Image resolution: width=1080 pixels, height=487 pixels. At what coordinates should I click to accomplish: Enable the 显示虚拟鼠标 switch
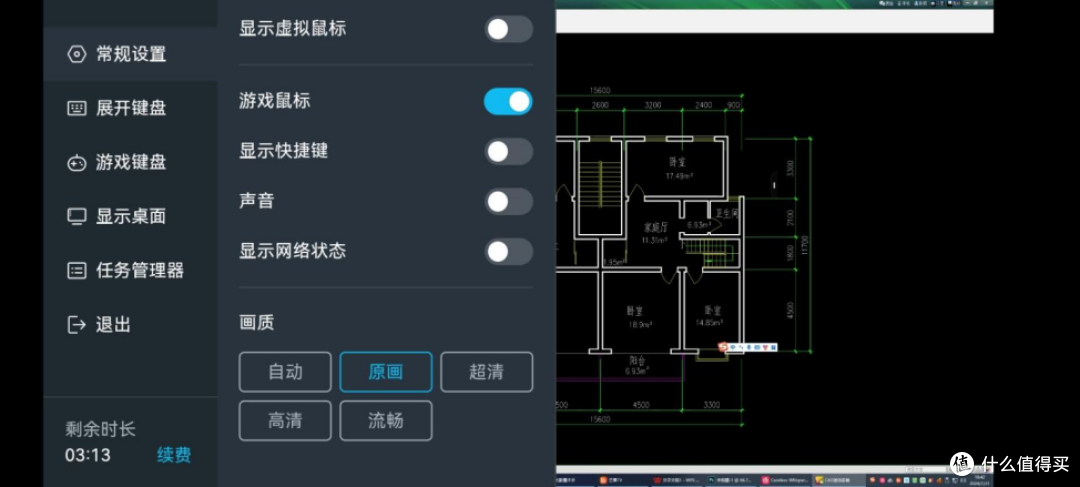508,29
